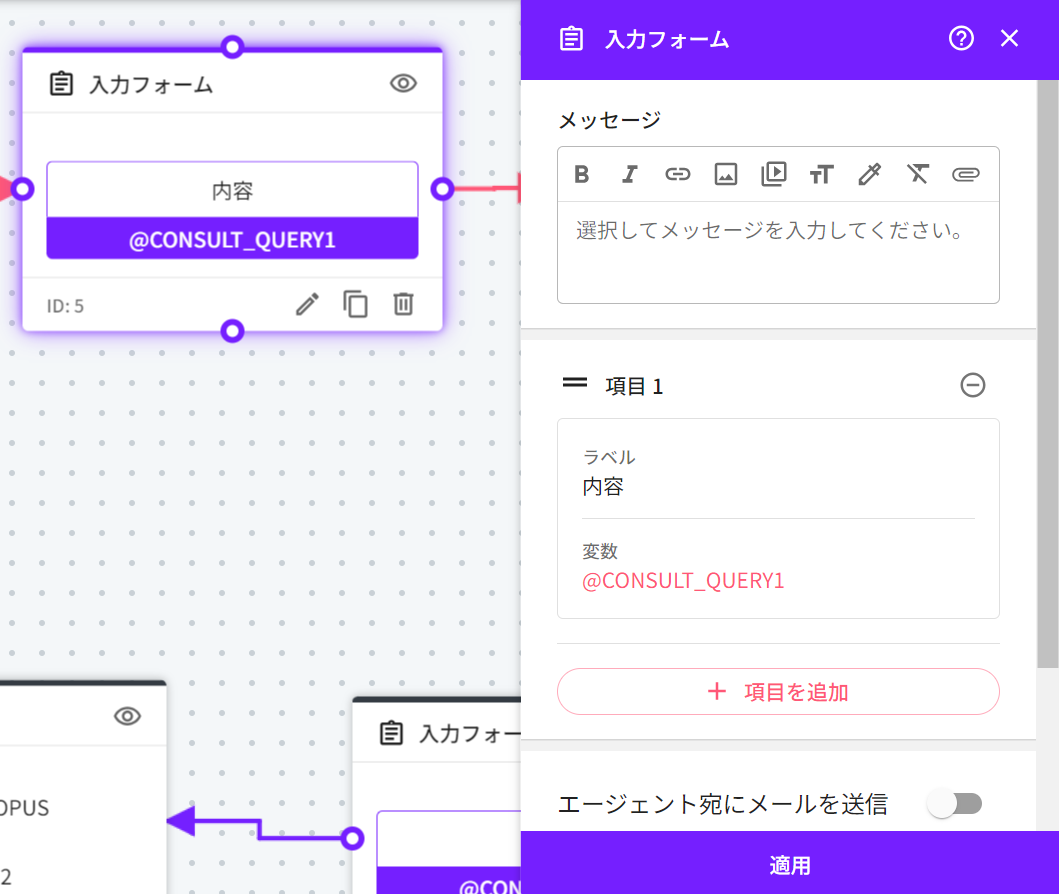Open the text color picker tool
1059x894 pixels.
[869, 175]
